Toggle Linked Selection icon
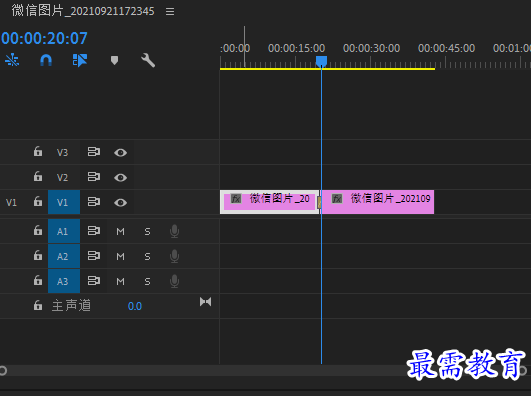Viewport: 531px width, 396px height. (80, 60)
